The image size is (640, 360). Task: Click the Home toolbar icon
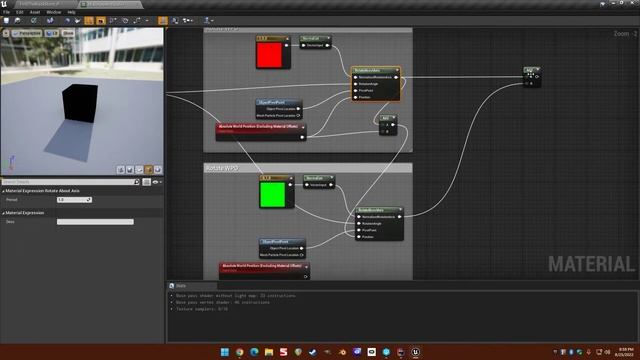67,20
